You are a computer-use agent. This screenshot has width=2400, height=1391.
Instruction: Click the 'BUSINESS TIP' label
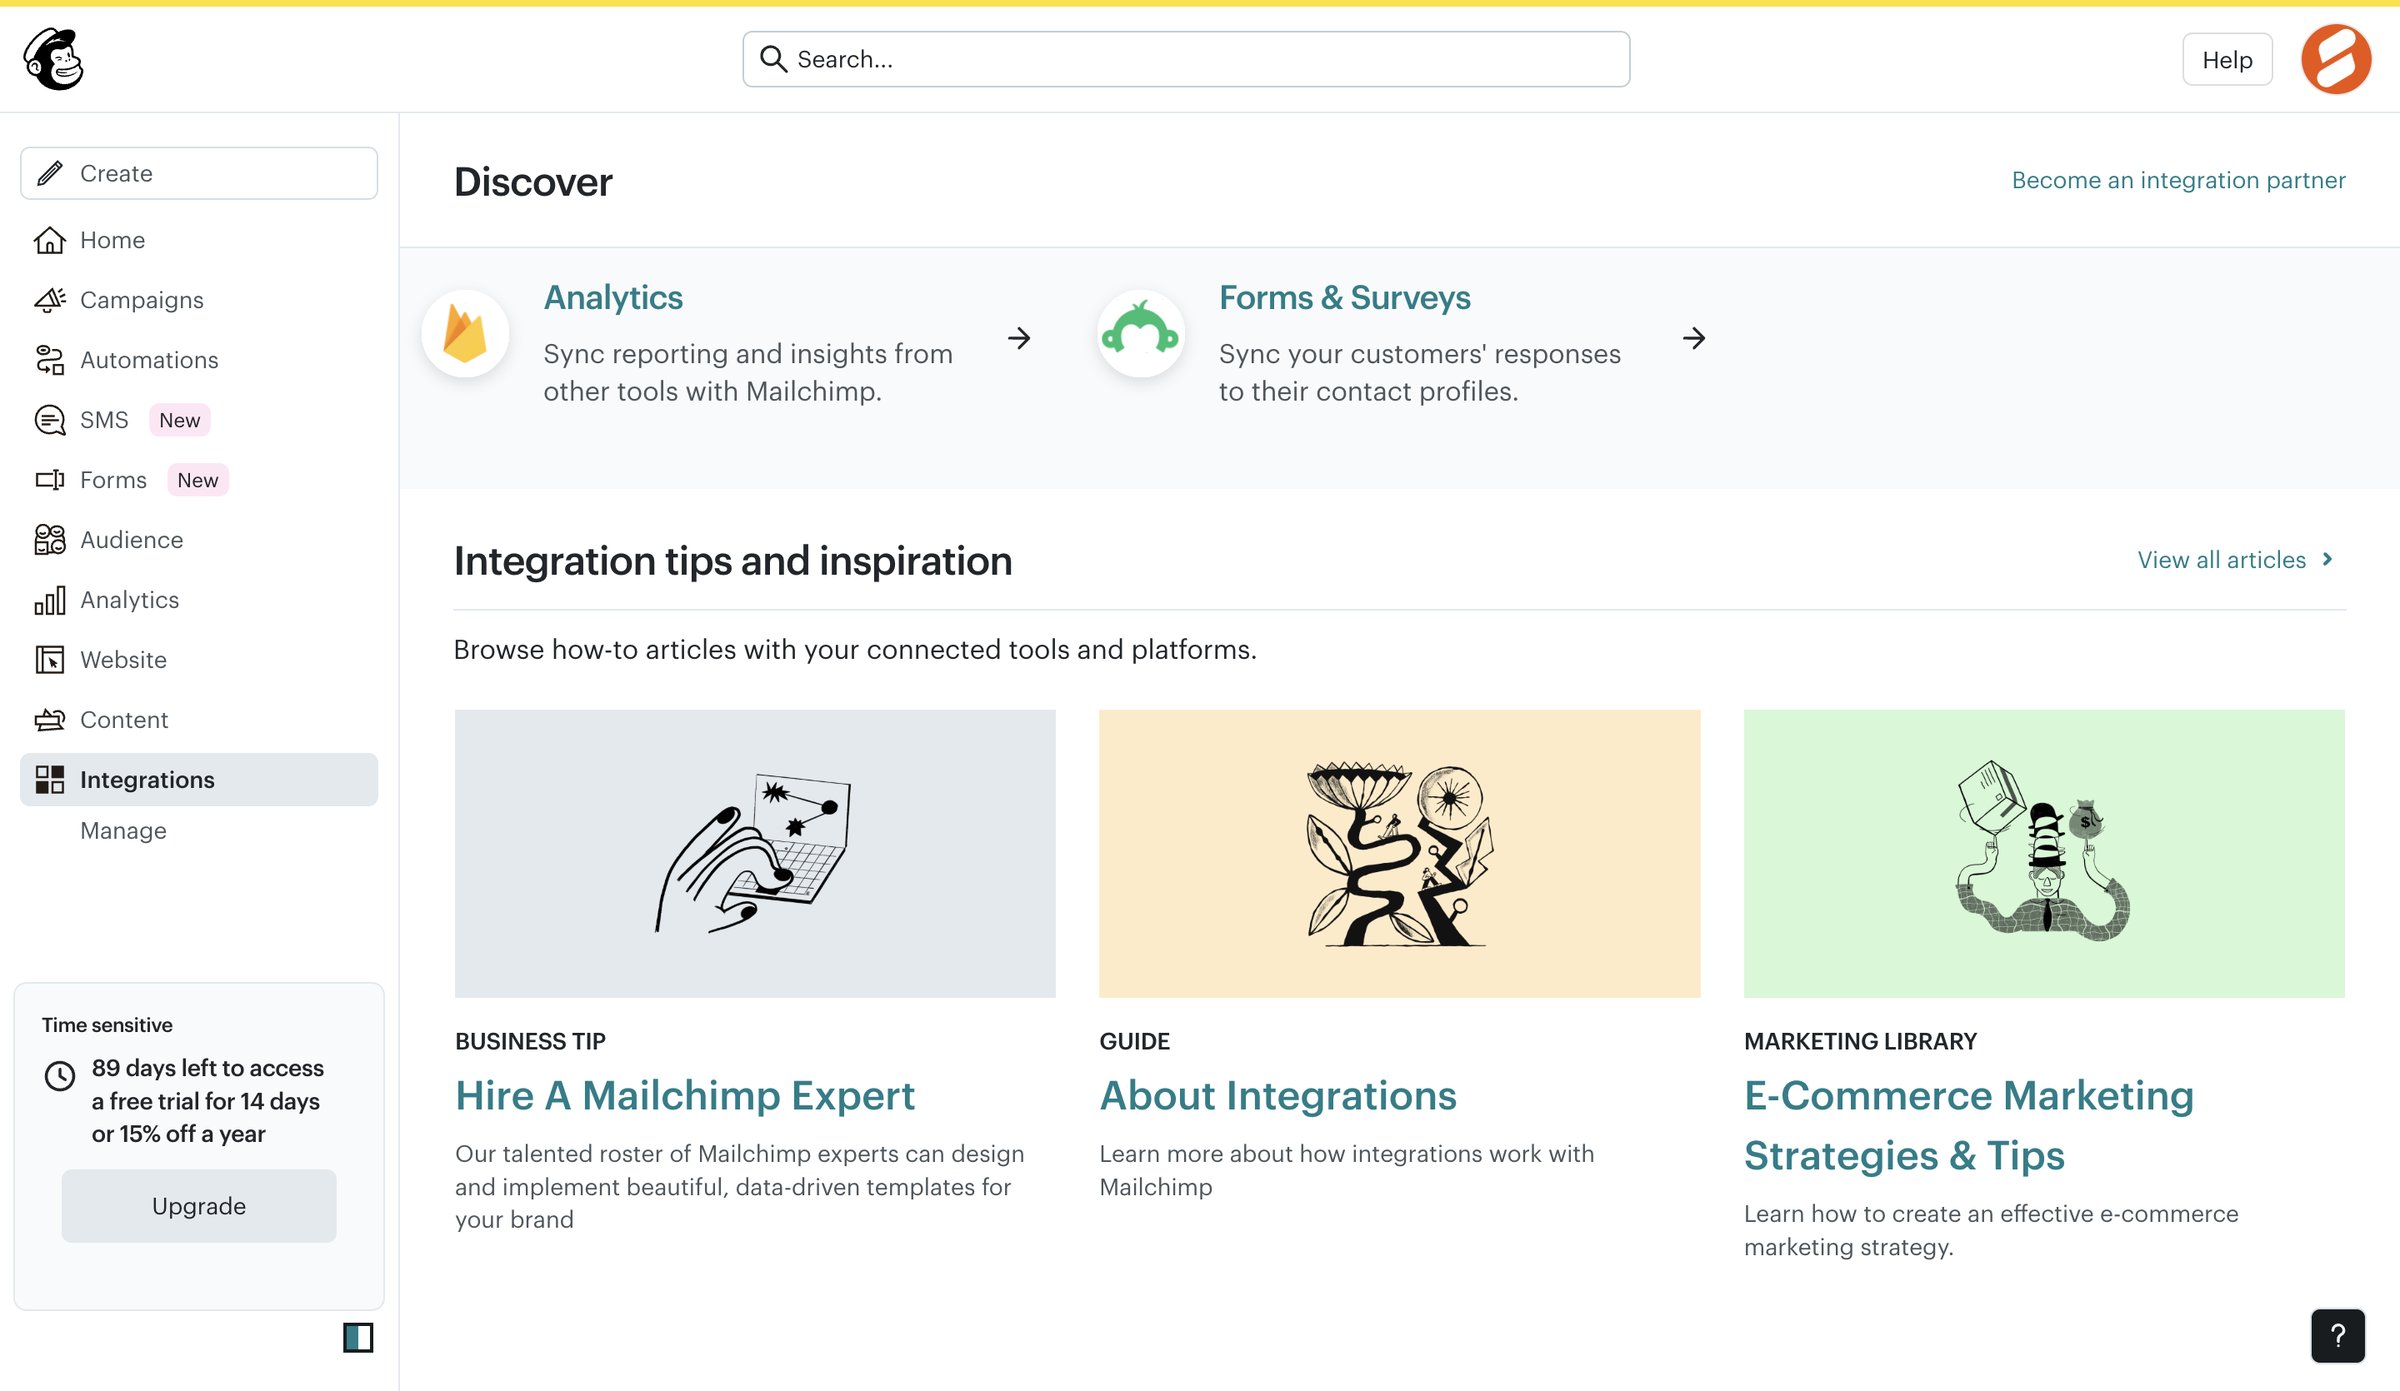point(530,1041)
